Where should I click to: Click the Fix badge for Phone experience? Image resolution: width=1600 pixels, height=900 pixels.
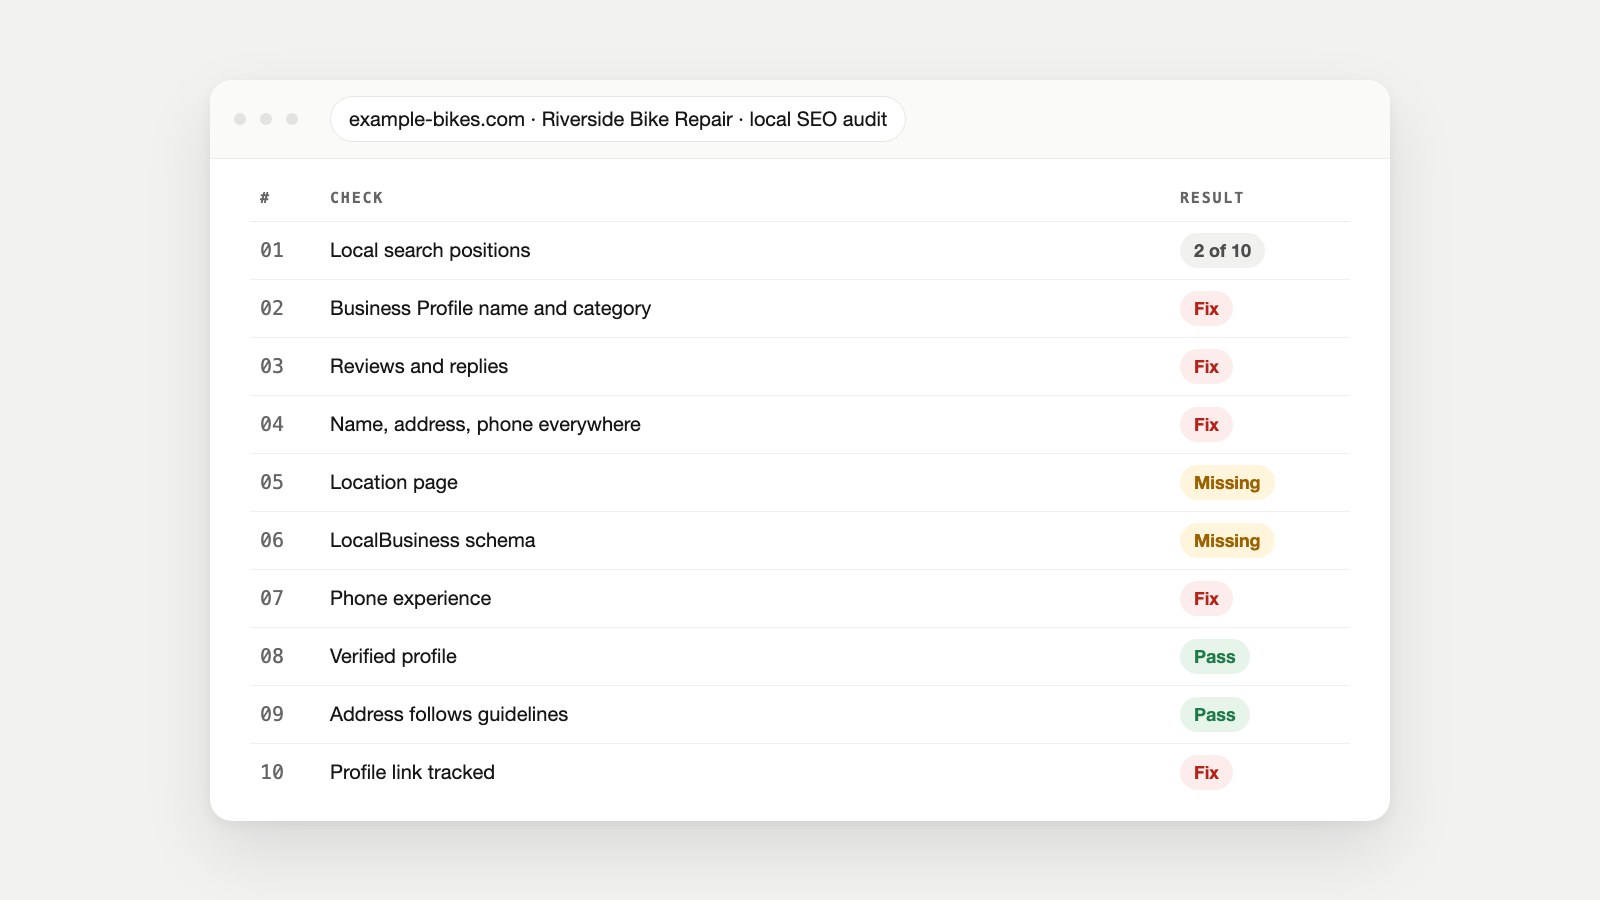1206,599
